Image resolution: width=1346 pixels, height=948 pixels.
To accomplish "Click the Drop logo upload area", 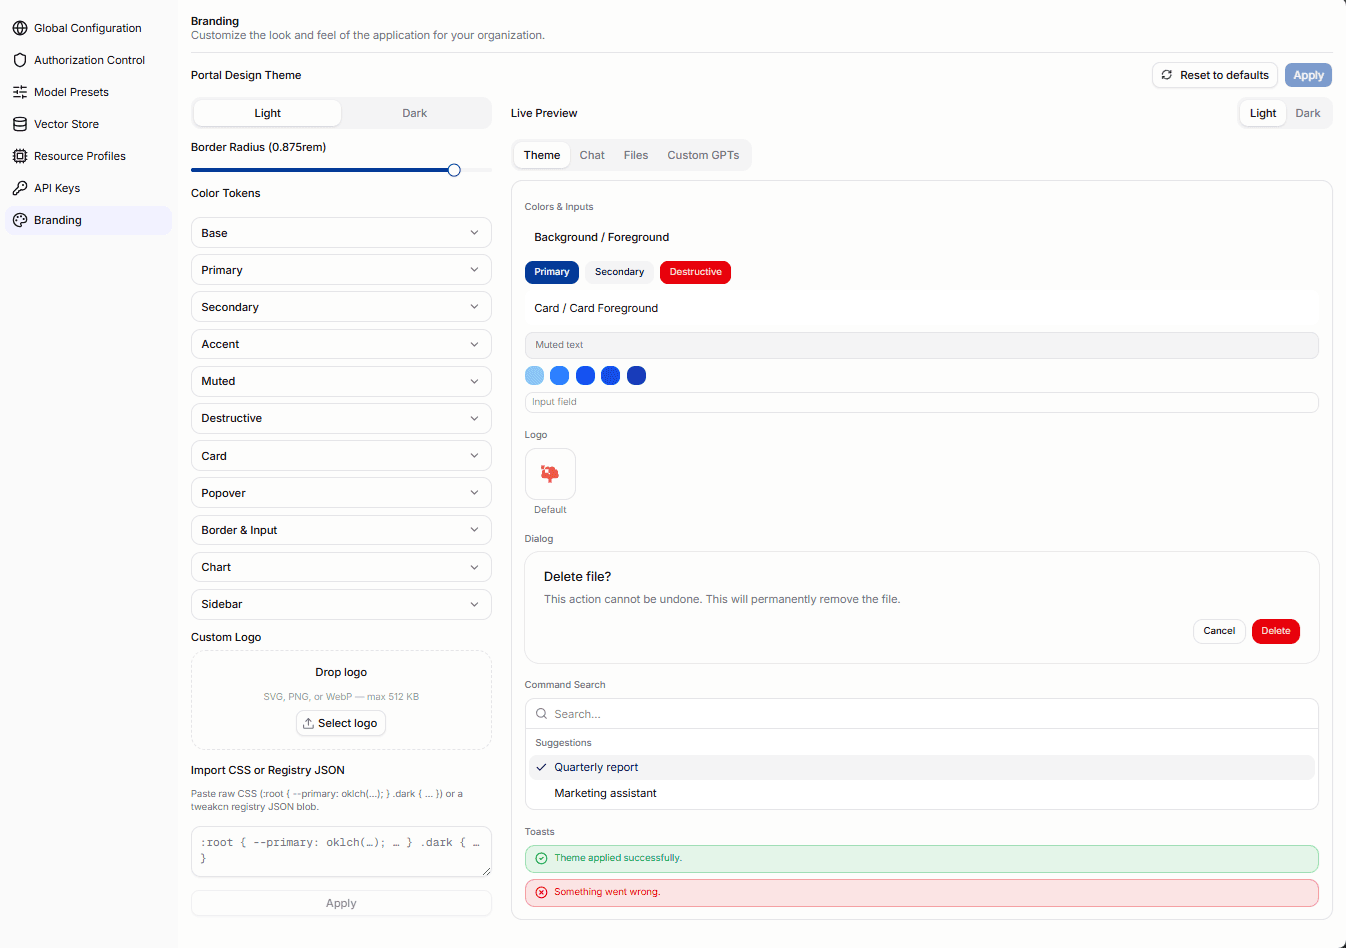I will [341, 700].
